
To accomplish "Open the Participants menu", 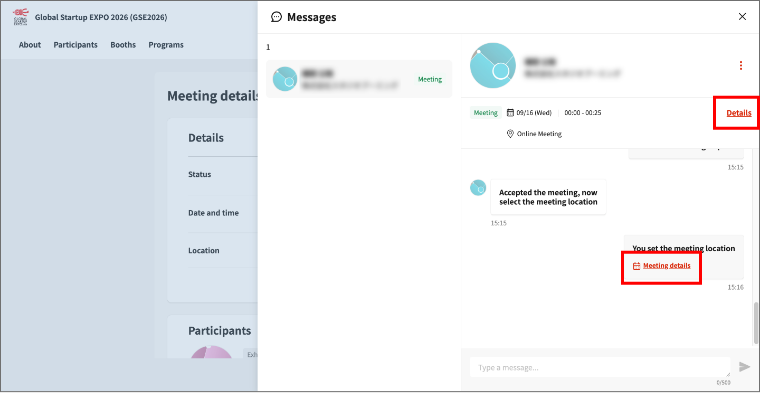I will 76,45.
